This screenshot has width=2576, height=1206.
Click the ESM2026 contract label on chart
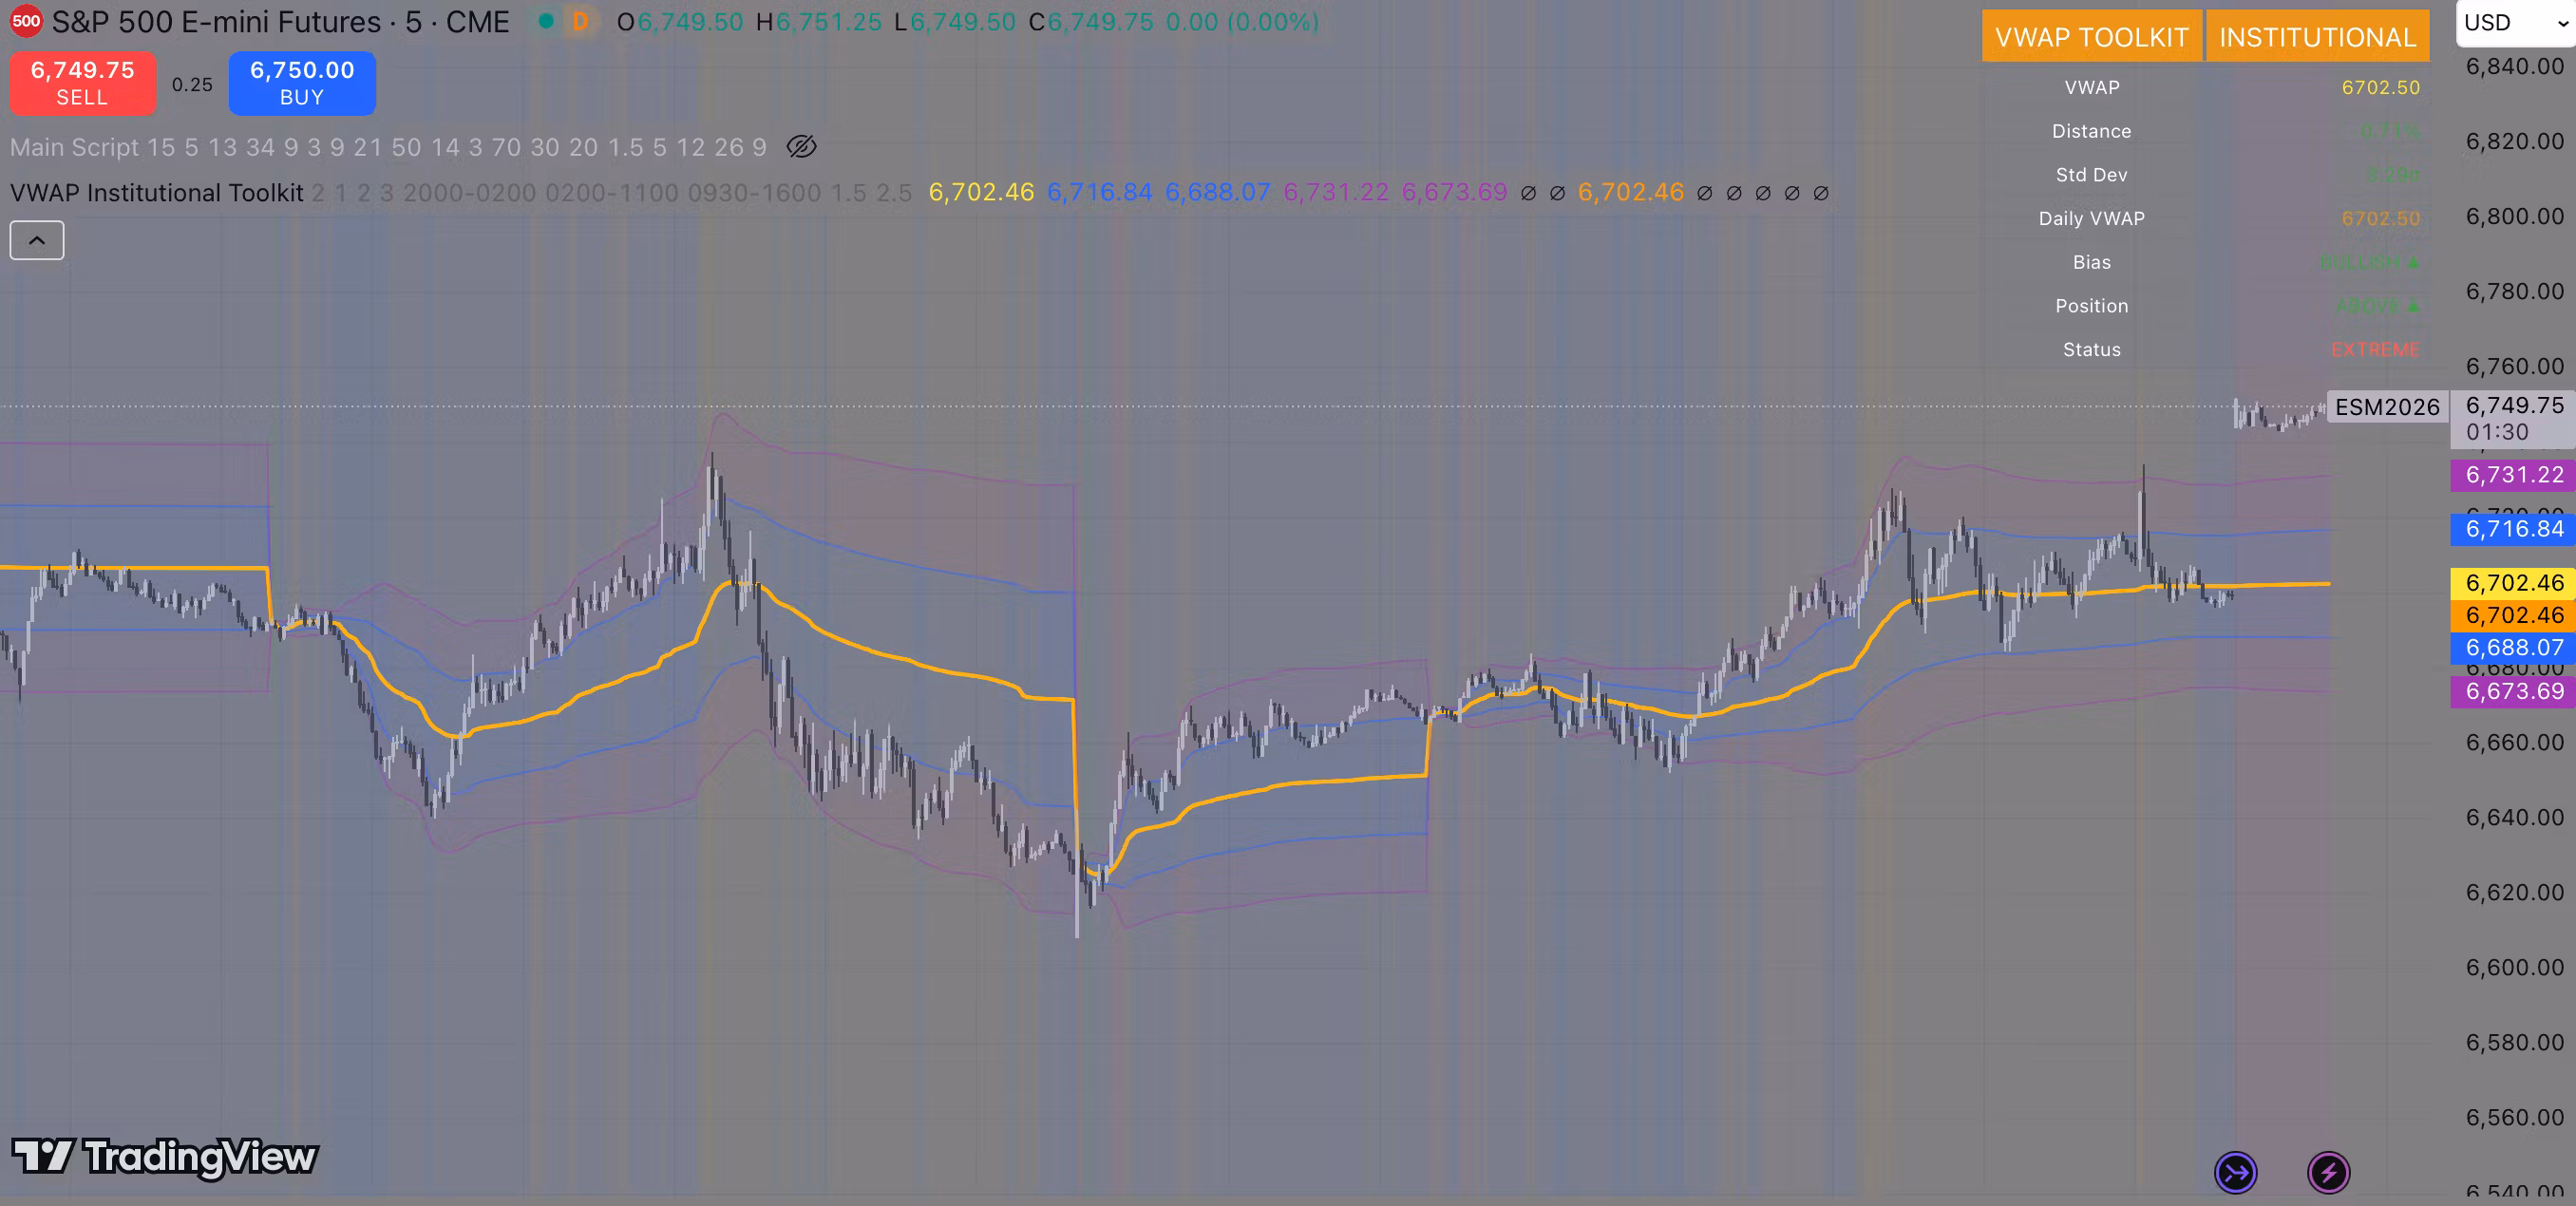pyautogui.click(x=2387, y=407)
